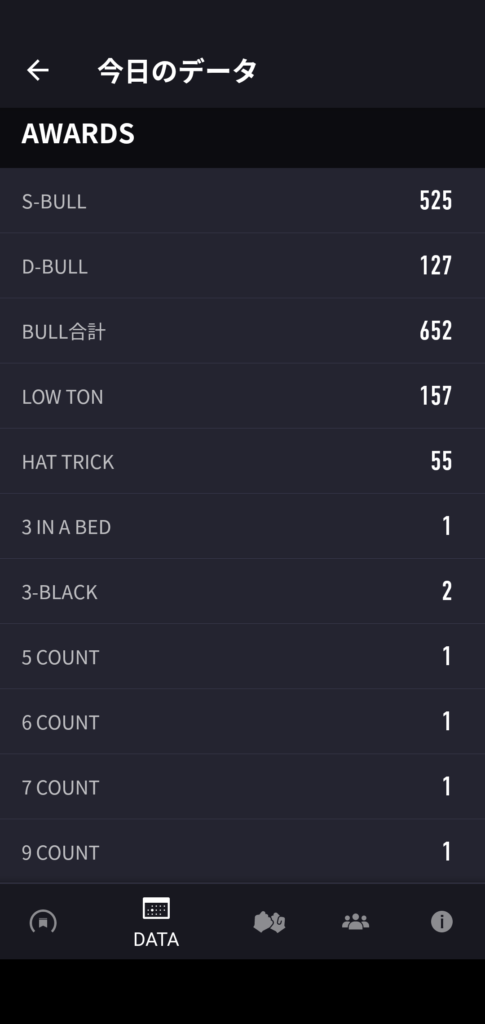This screenshot has width=485, height=1024.
Task: Select the 5 COUNT row
Action: (x=242, y=656)
